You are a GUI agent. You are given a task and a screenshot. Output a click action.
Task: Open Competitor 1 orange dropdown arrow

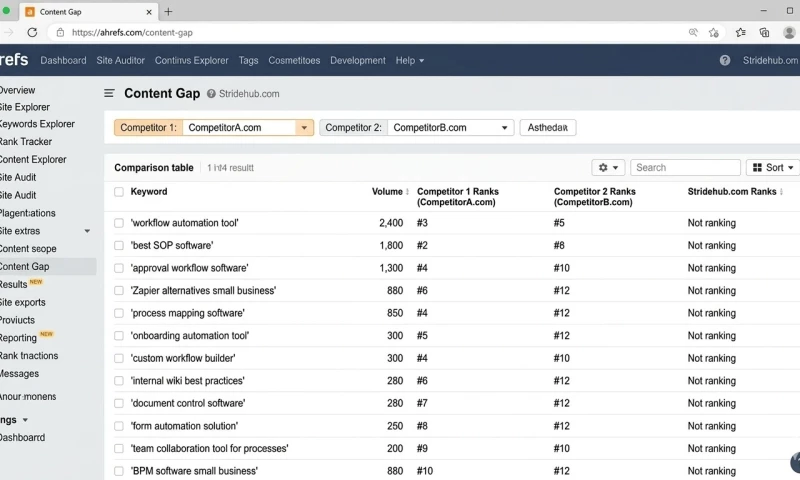(x=304, y=128)
